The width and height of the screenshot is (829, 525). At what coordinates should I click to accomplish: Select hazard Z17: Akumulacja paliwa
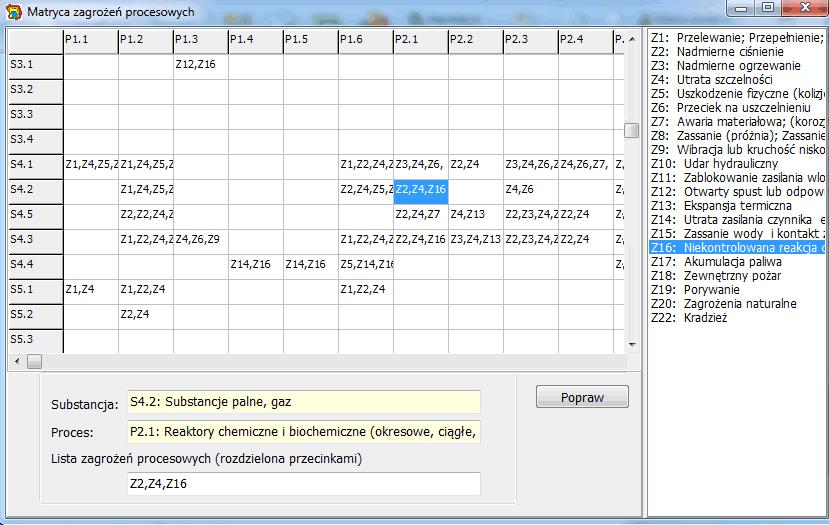click(737, 262)
